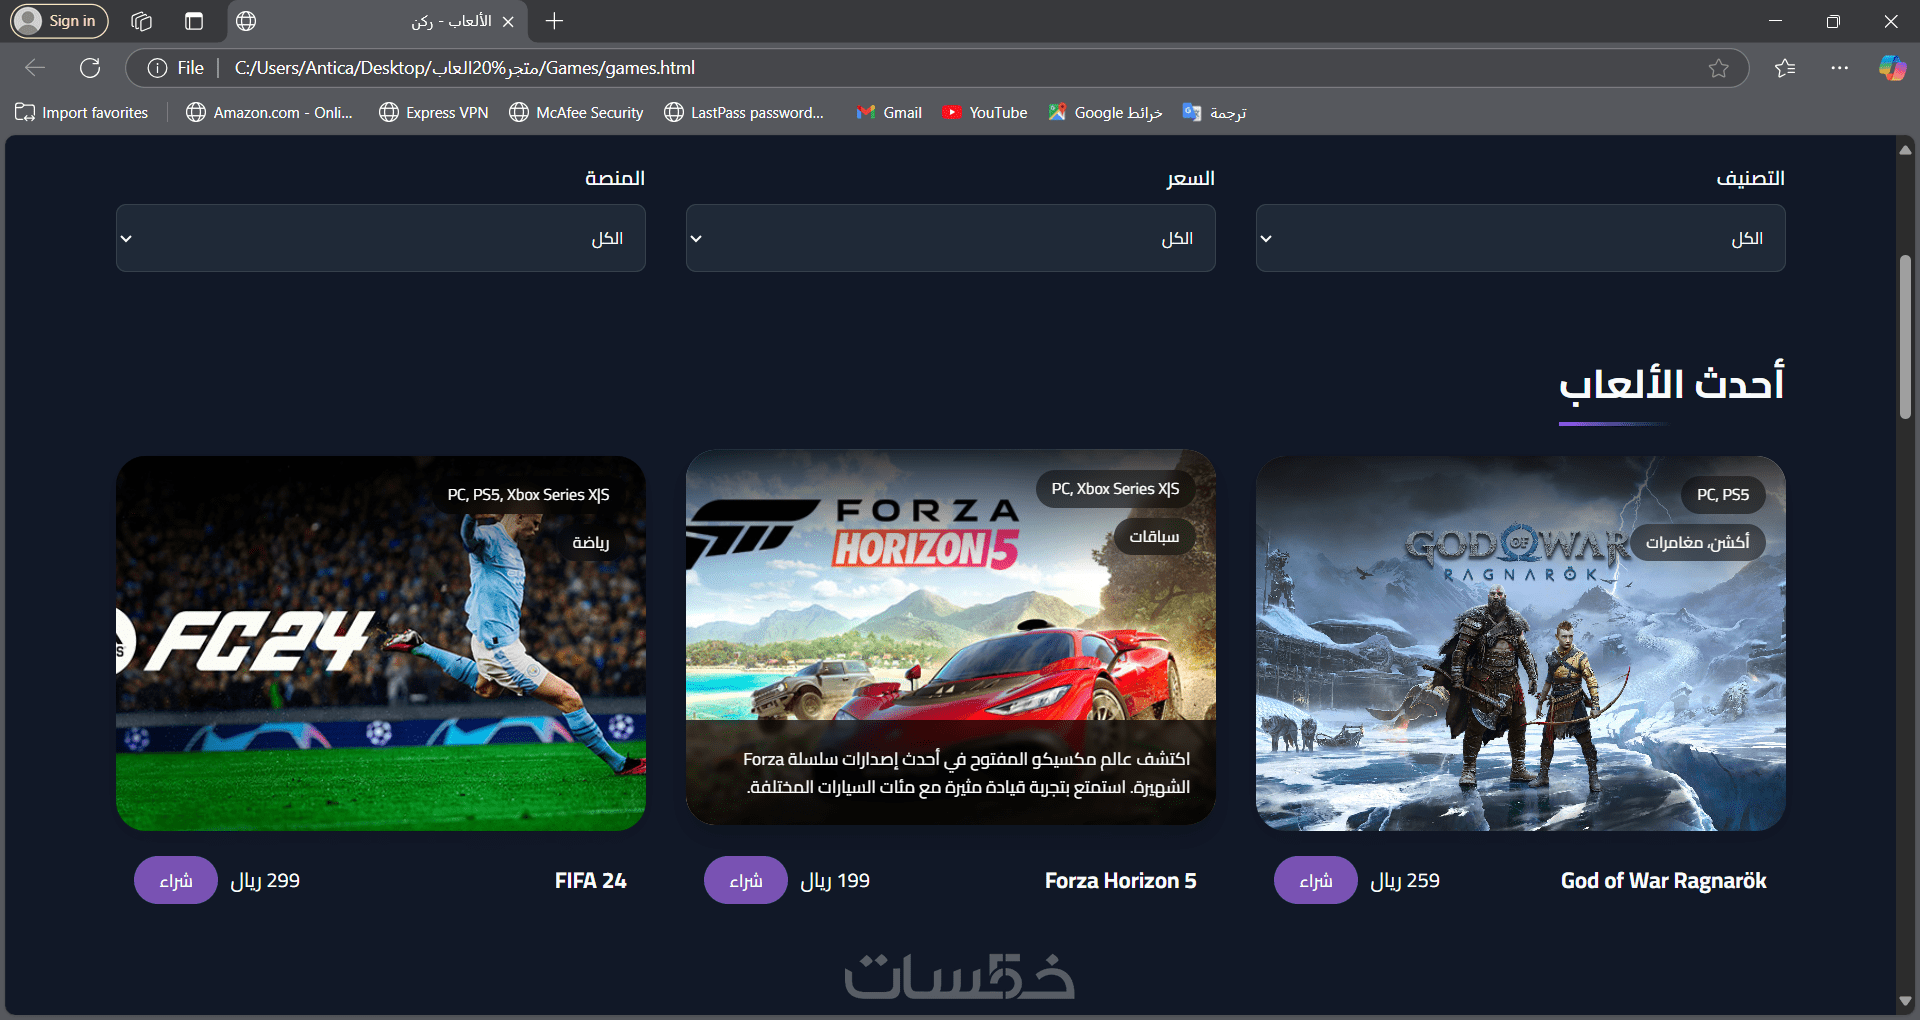The height and width of the screenshot is (1020, 1920).
Task: Open the tab actions menu icon
Action: 194,21
